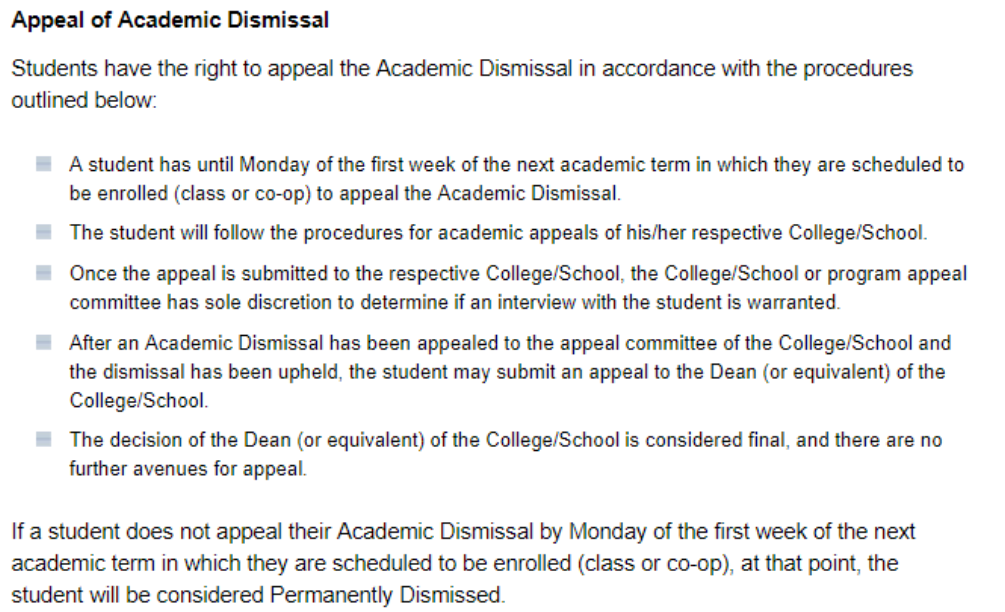Click the bullet icon beside "The student will follow"
This screenshot has height=612, width=1005.
43,232
